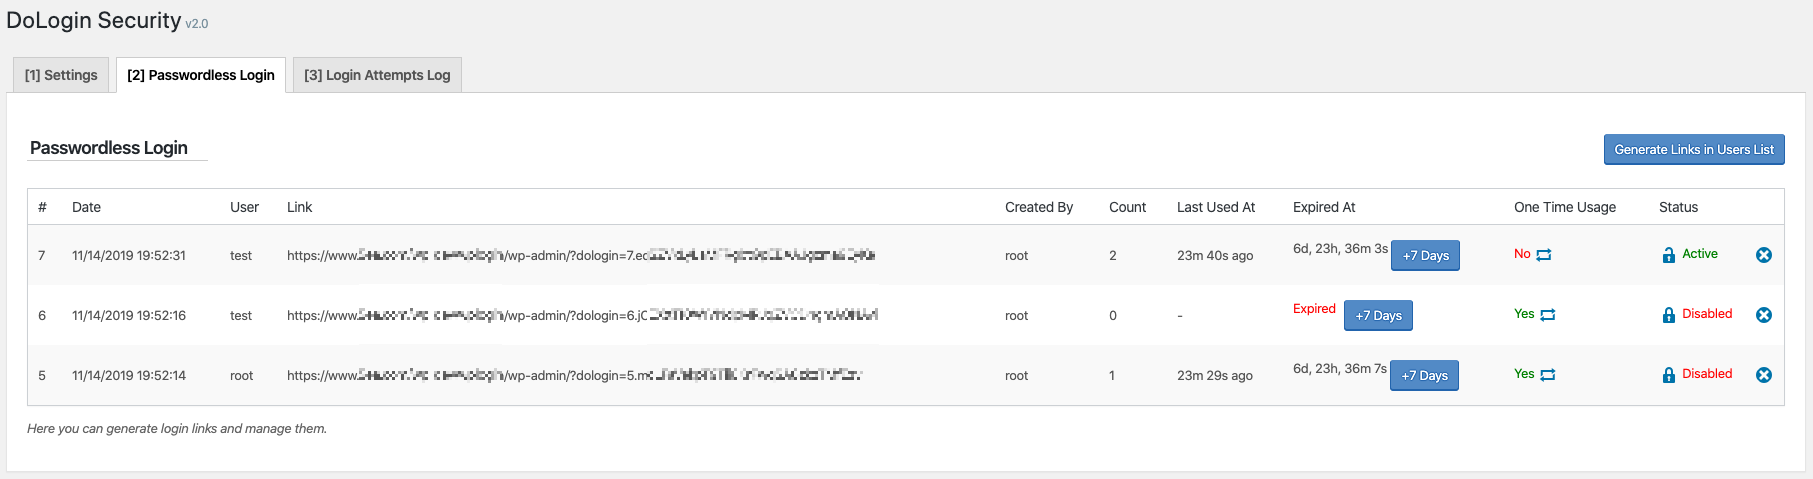1813x479 pixels.
Task: Click the 'Count' column header
Action: [1127, 207]
